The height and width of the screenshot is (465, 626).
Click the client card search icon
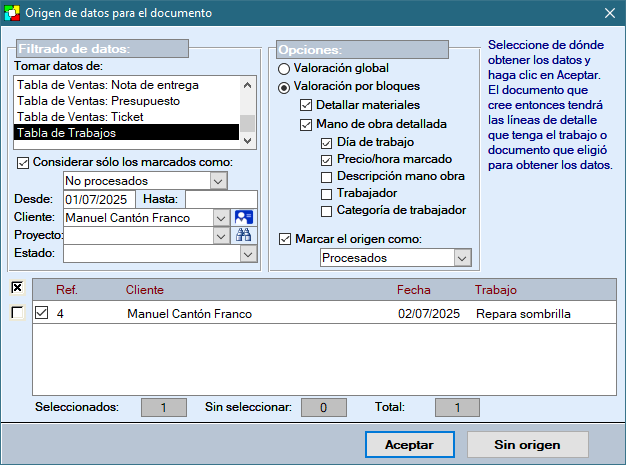click(x=244, y=217)
